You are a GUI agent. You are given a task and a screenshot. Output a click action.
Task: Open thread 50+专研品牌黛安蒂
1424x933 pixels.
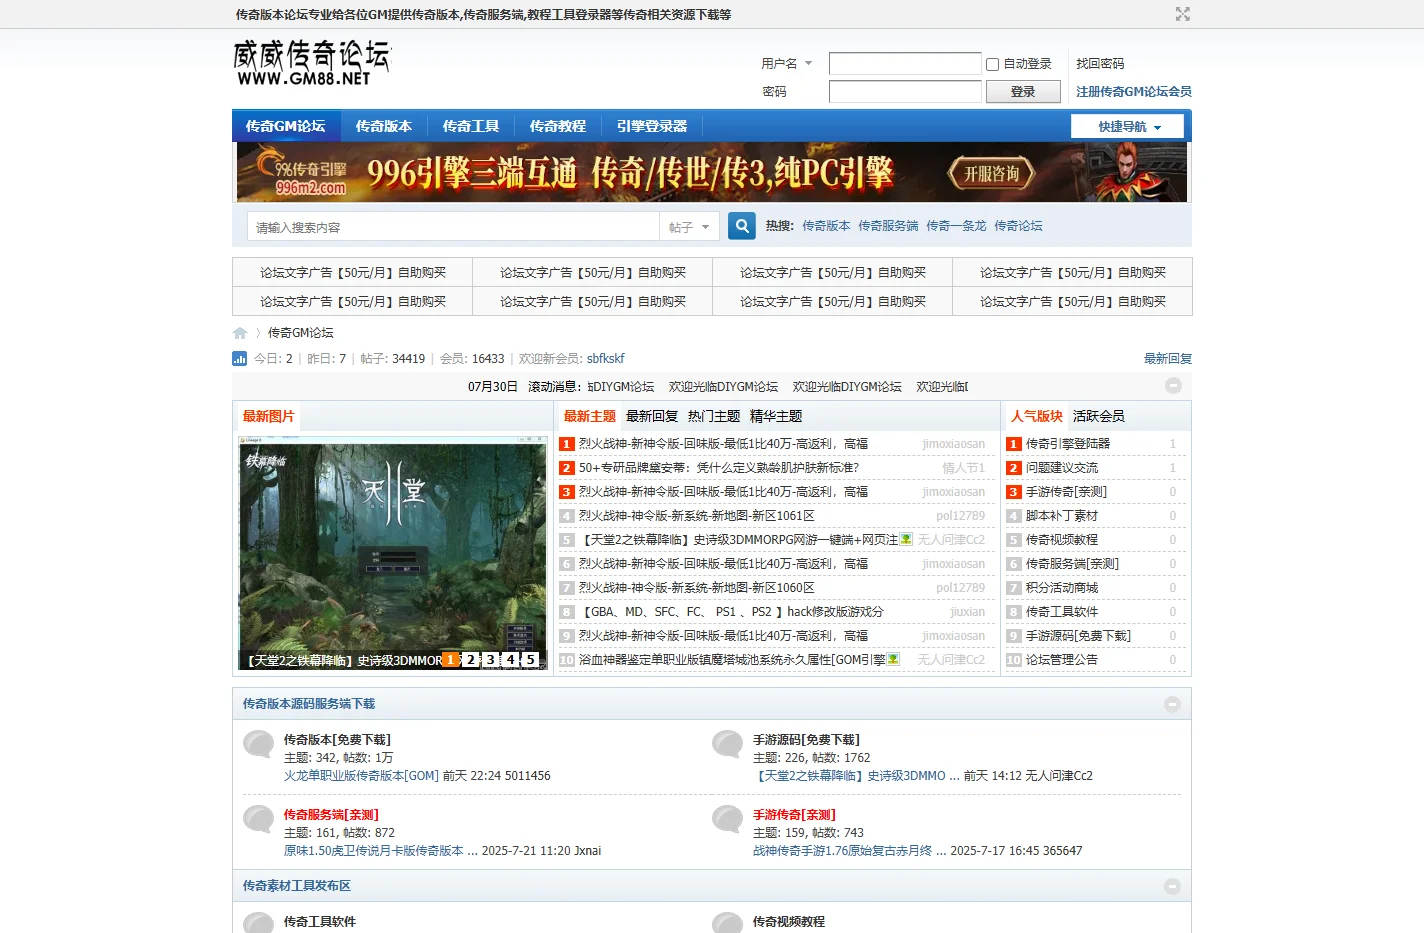(719, 467)
